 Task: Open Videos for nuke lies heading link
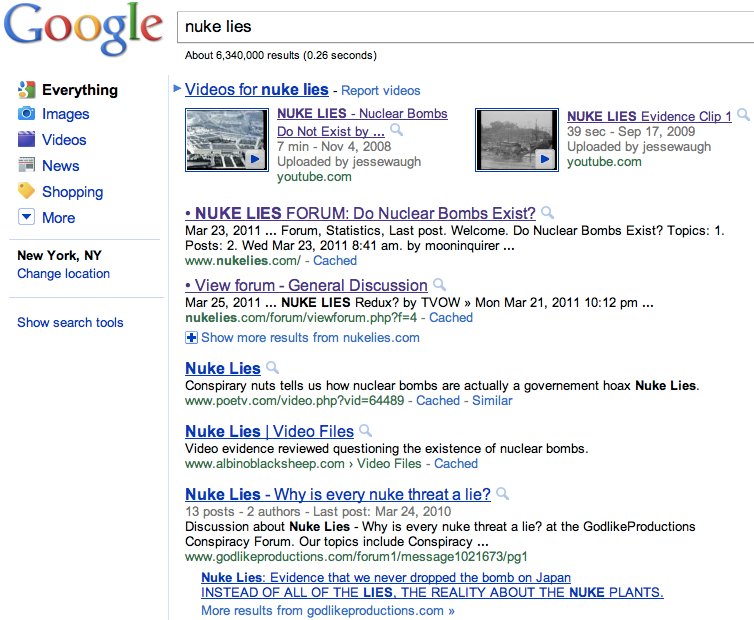(257, 89)
